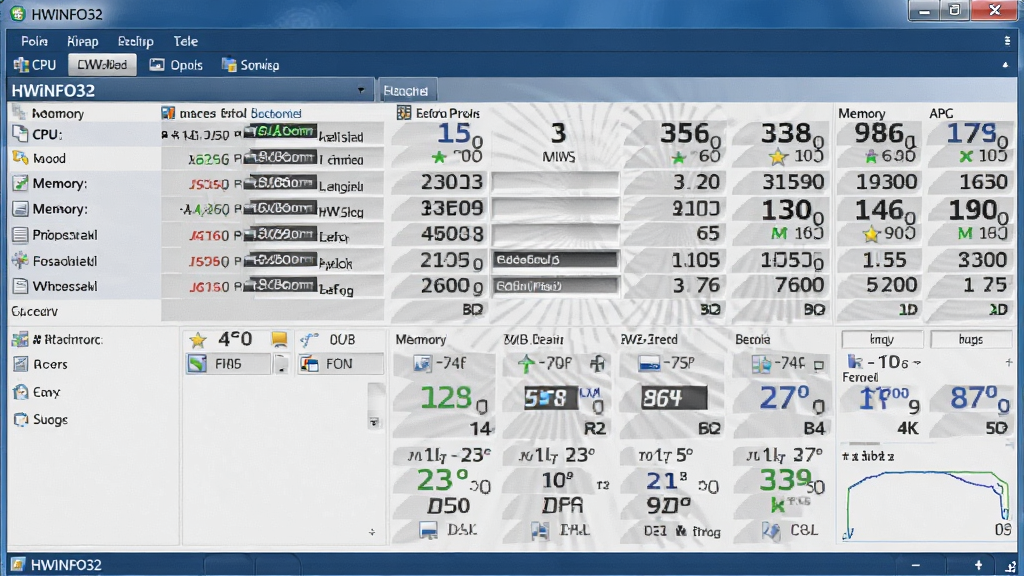Select the CPU: row in the sidebar
This screenshot has height=576, width=1024.
click(85, 134)
